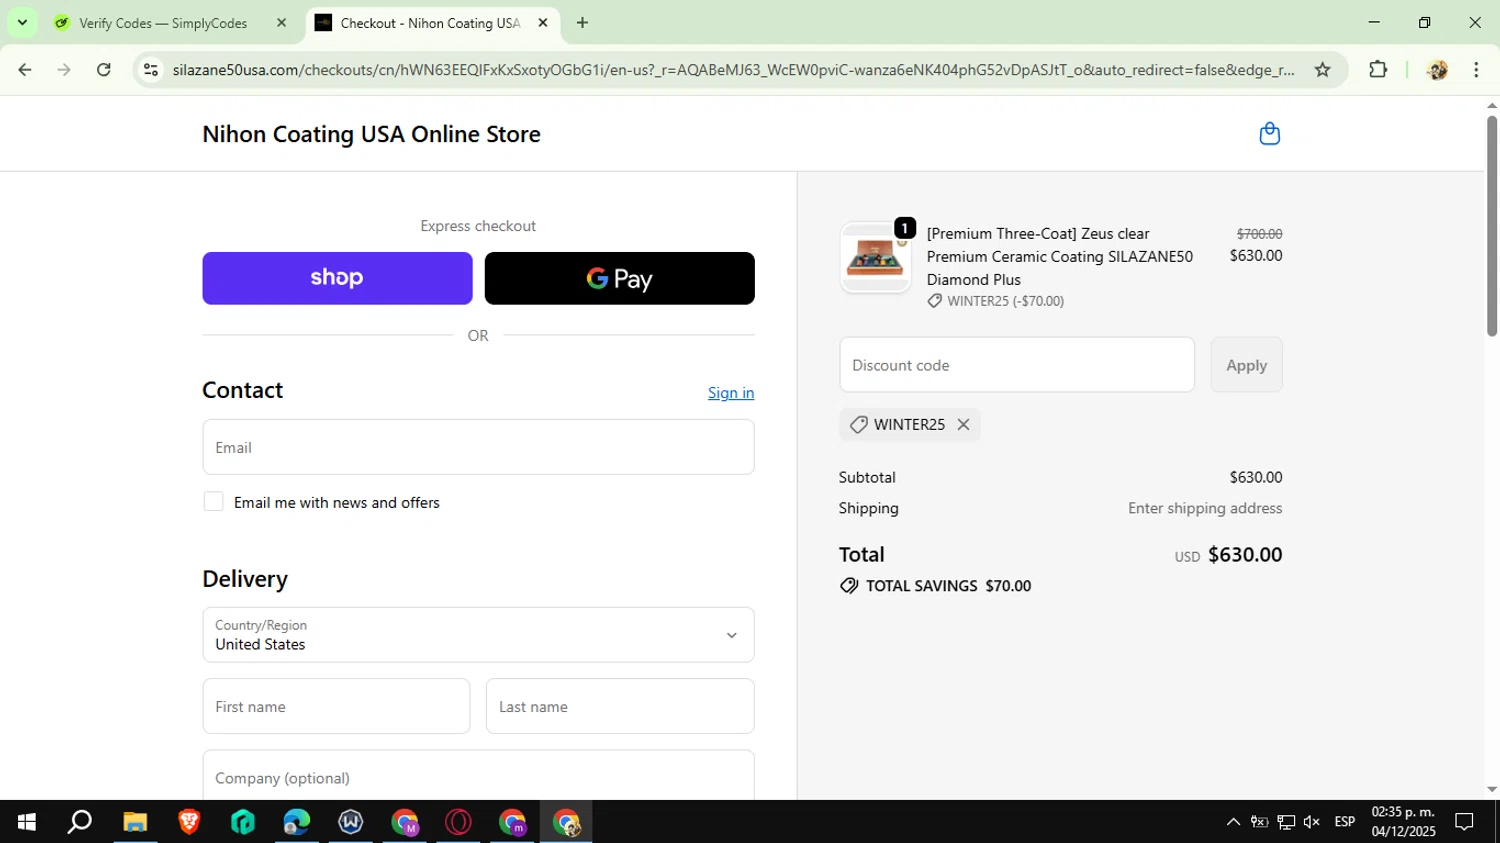Viewport: 1500px width, 843px height.
Task: View site information icon in address bar
Action: coord(151,69)
